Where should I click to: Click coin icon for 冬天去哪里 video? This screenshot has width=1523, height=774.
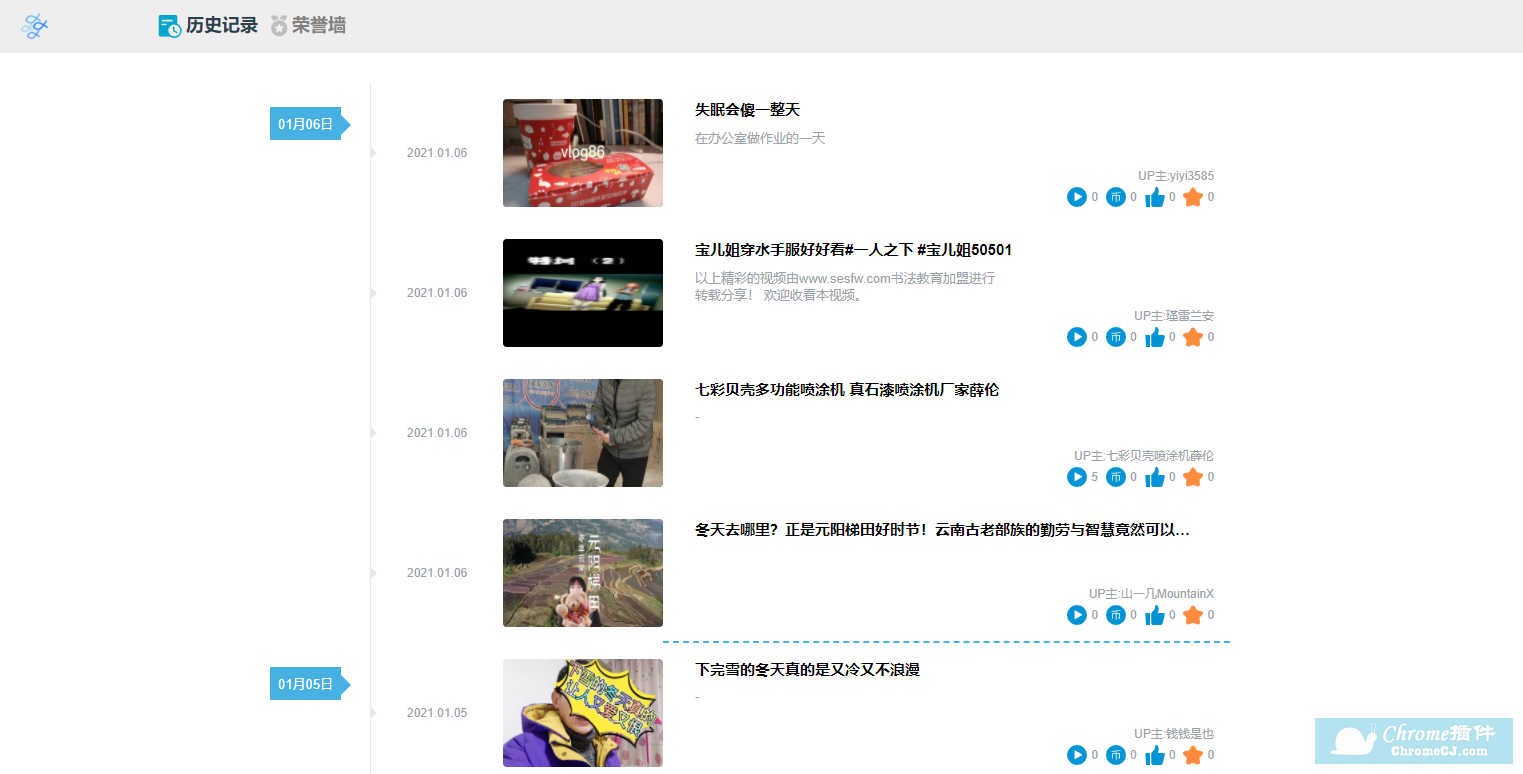pyautogui.click(x=1115, y=615)
